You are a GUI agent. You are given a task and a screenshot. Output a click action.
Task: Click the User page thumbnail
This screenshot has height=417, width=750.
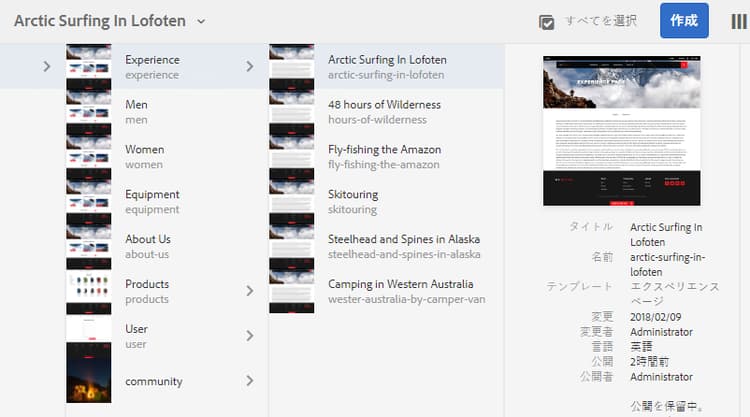(x=88, y=328)
